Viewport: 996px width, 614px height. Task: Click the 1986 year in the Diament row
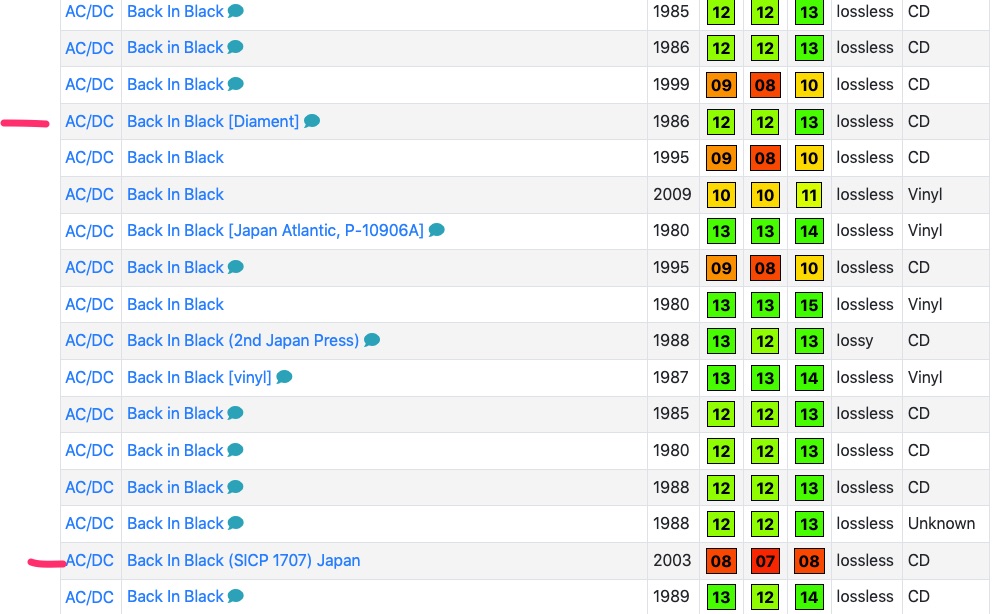click(671, 121)
